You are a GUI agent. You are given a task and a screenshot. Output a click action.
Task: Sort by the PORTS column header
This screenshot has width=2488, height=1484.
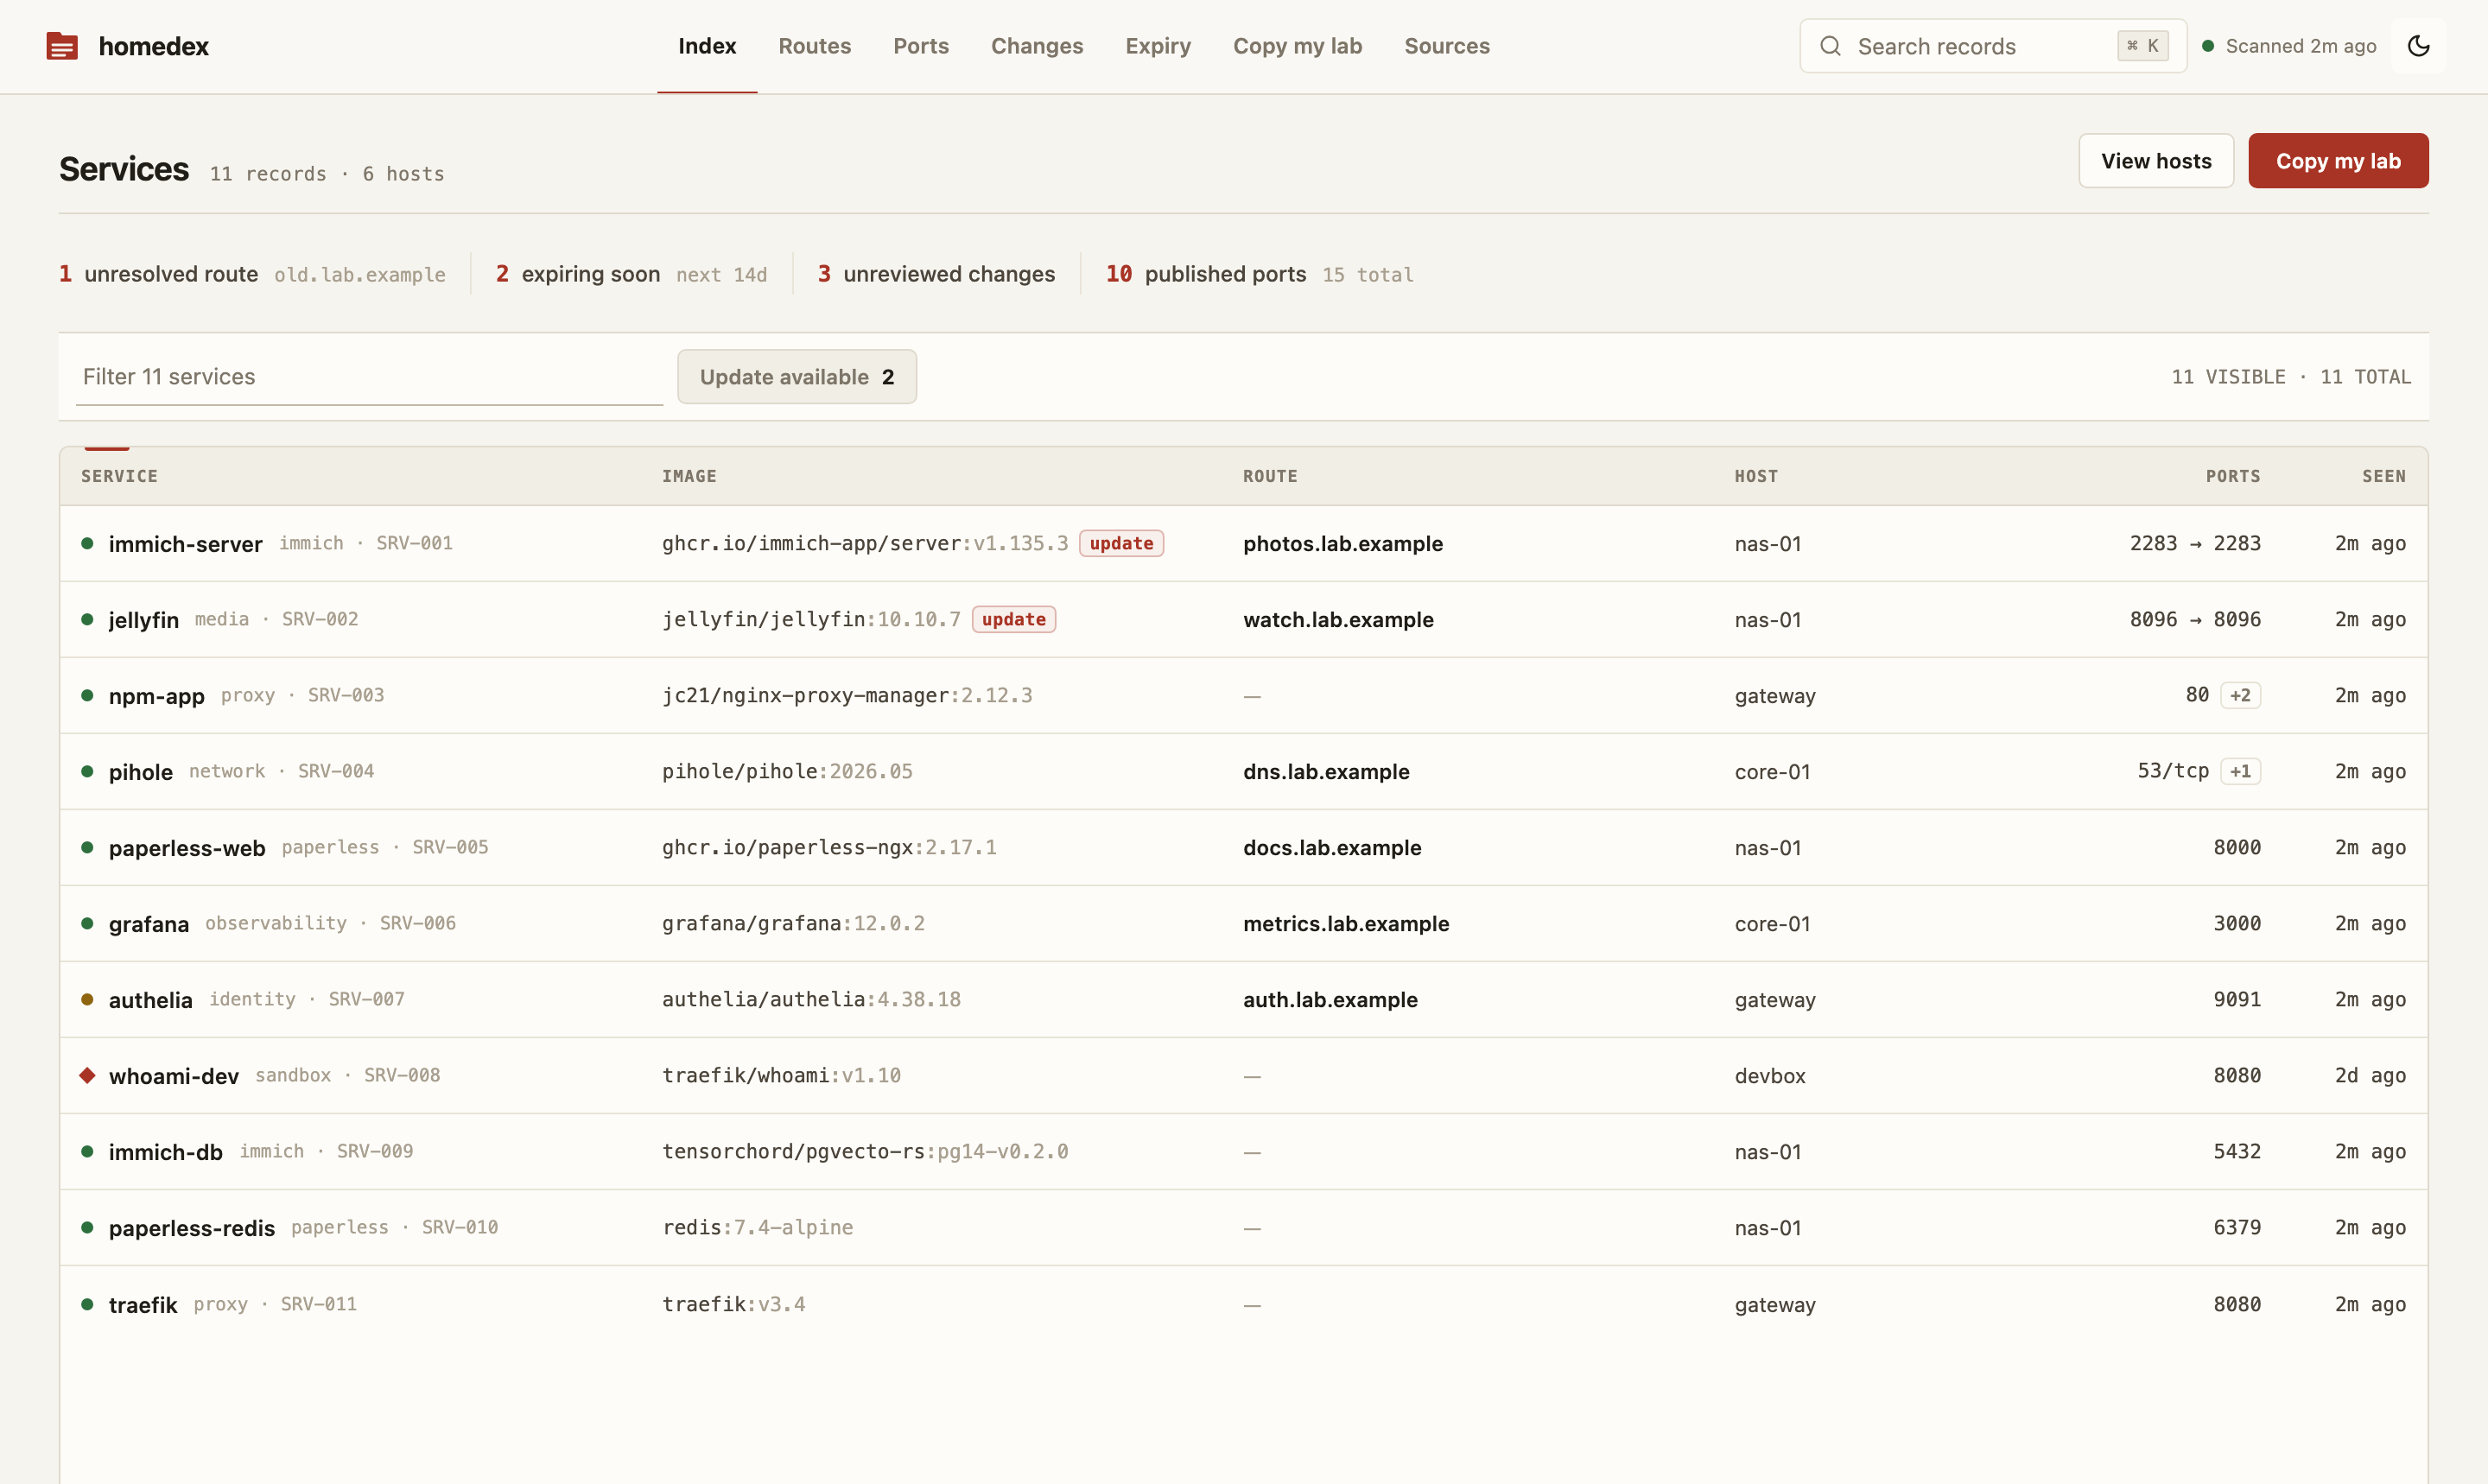pos(2232,476)
